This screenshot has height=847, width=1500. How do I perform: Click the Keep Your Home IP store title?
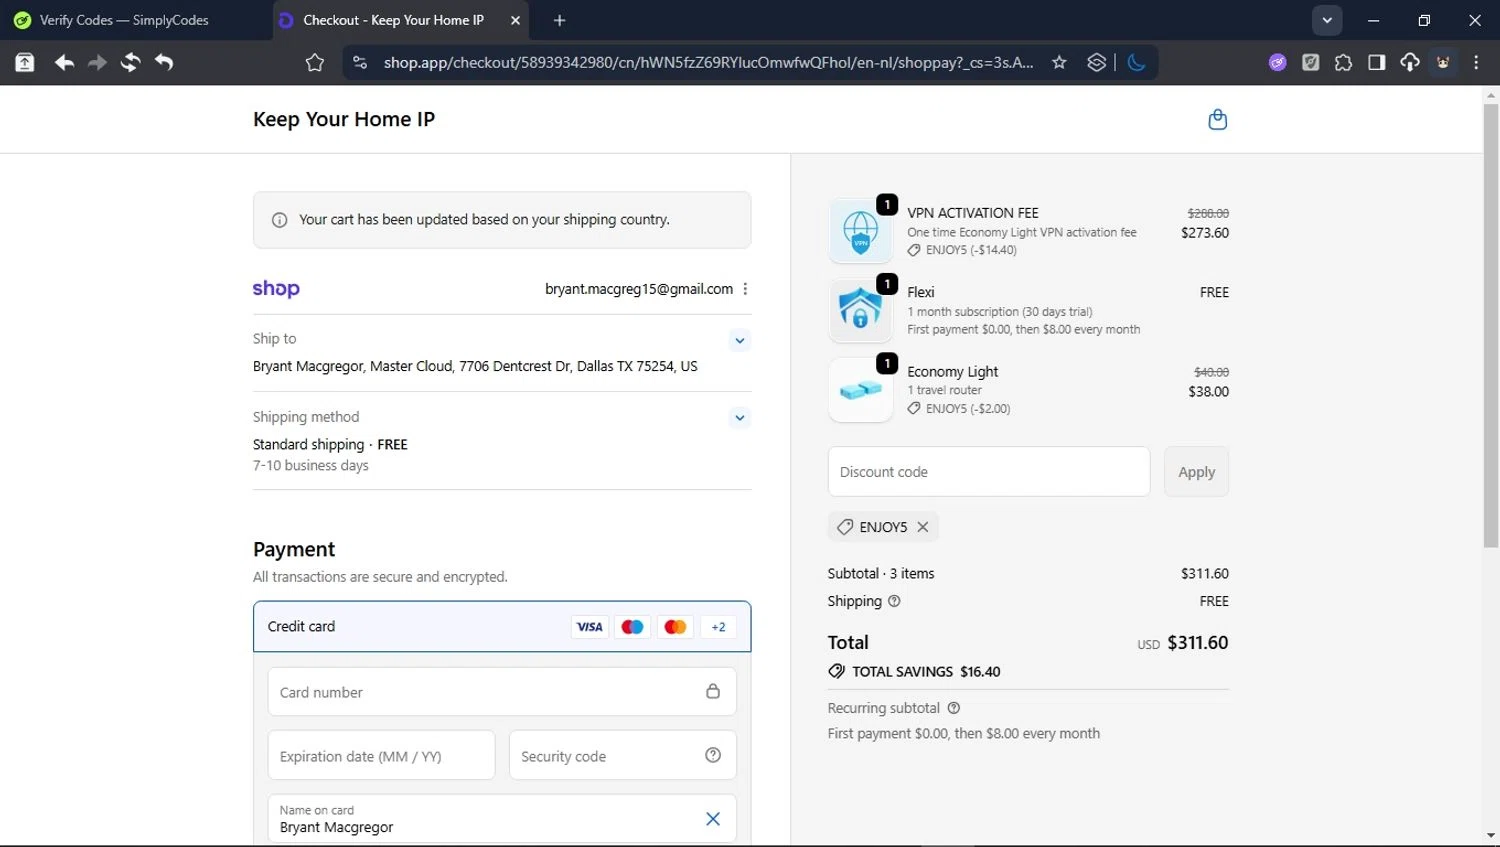point(344,119)
